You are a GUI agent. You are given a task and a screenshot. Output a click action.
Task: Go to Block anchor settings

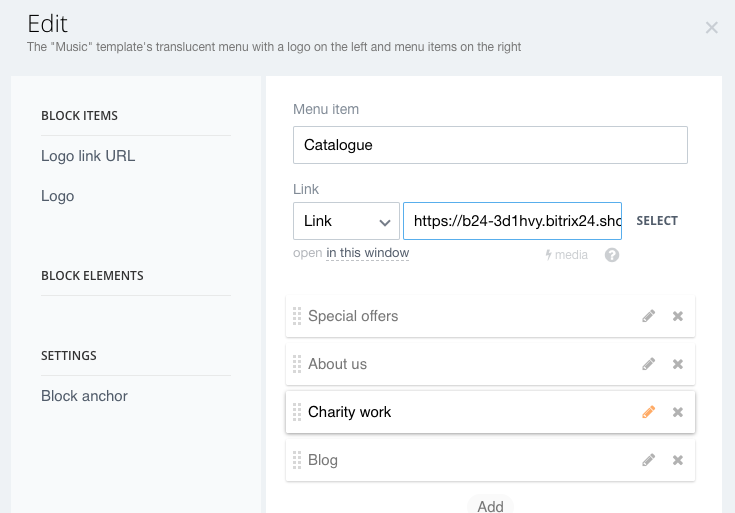84,396
